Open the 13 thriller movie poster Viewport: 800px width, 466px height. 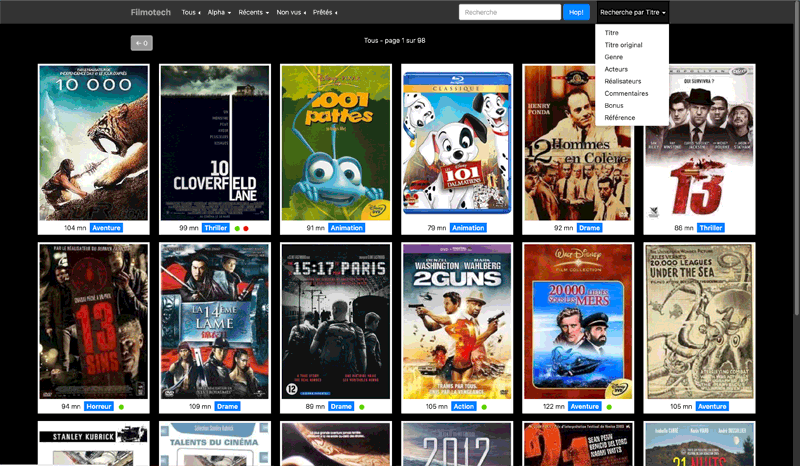699,143
